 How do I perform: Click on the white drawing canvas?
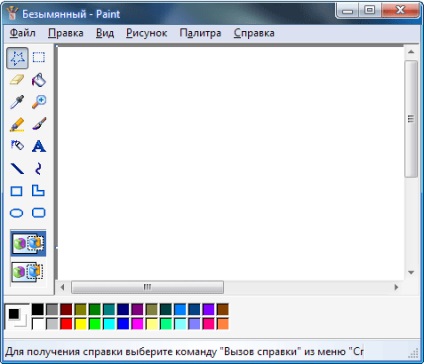[x=231, y=163]
